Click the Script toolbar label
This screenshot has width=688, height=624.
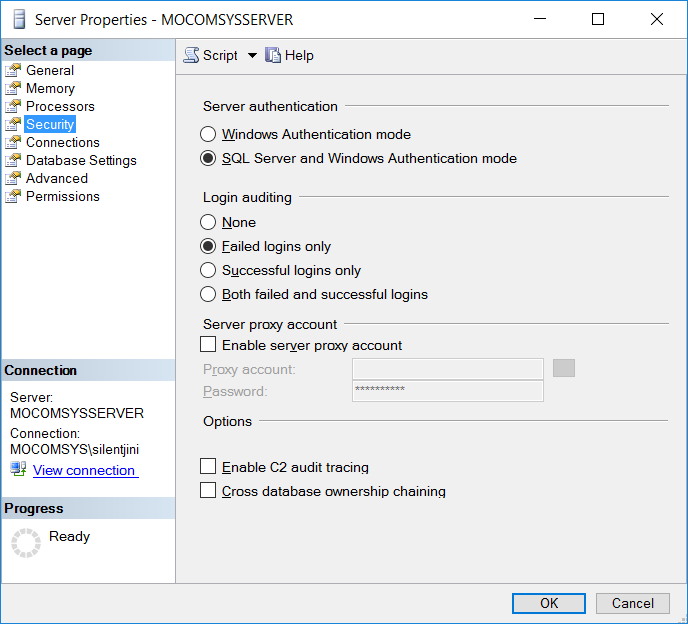pos(220,55)
